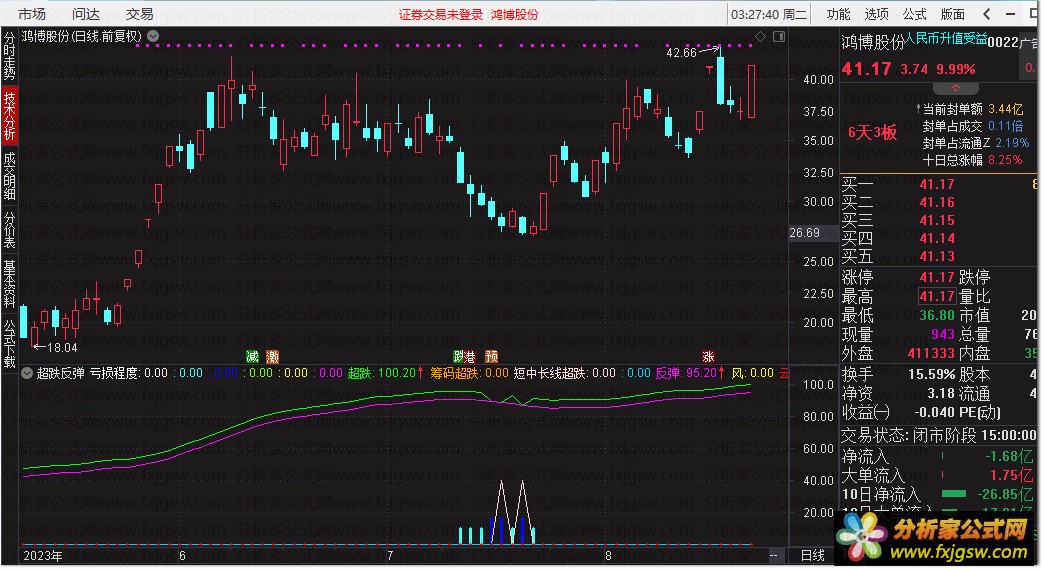Switch to the 基本资料 side tab
The height and width of the screenshot is (569, 1044).
tap(9, 284)
